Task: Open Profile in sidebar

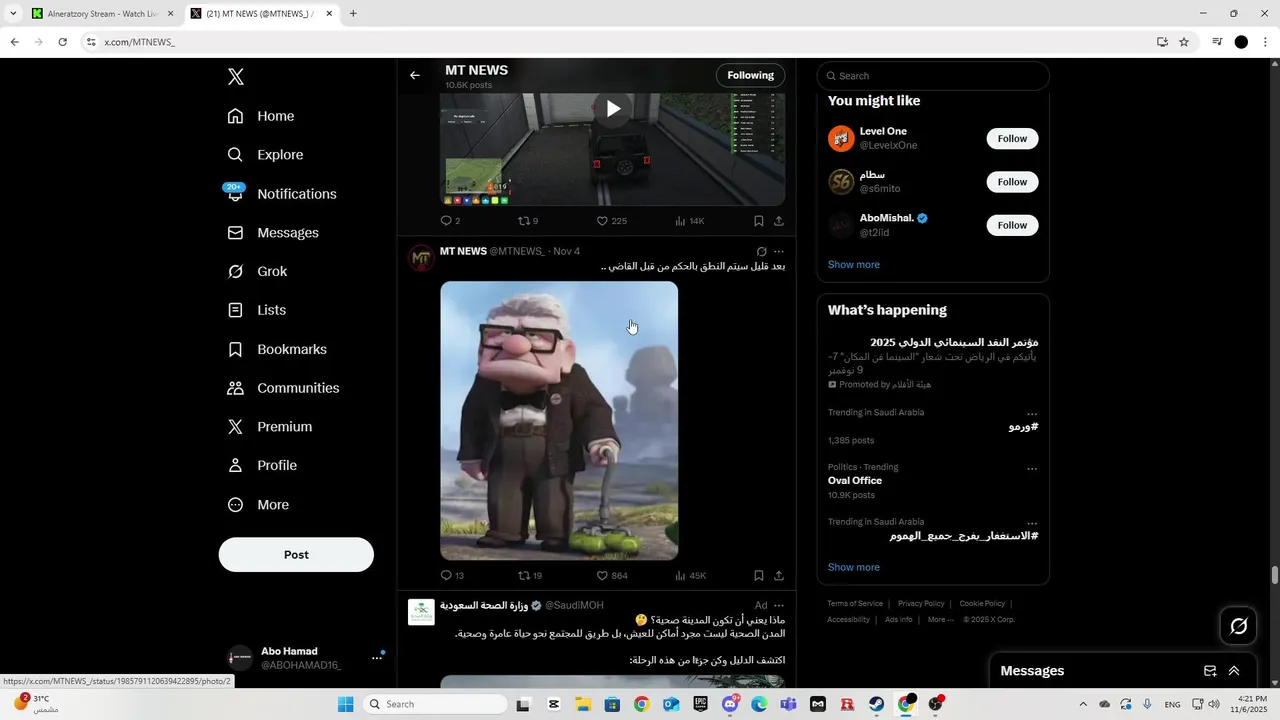Action: click(262, 466)
